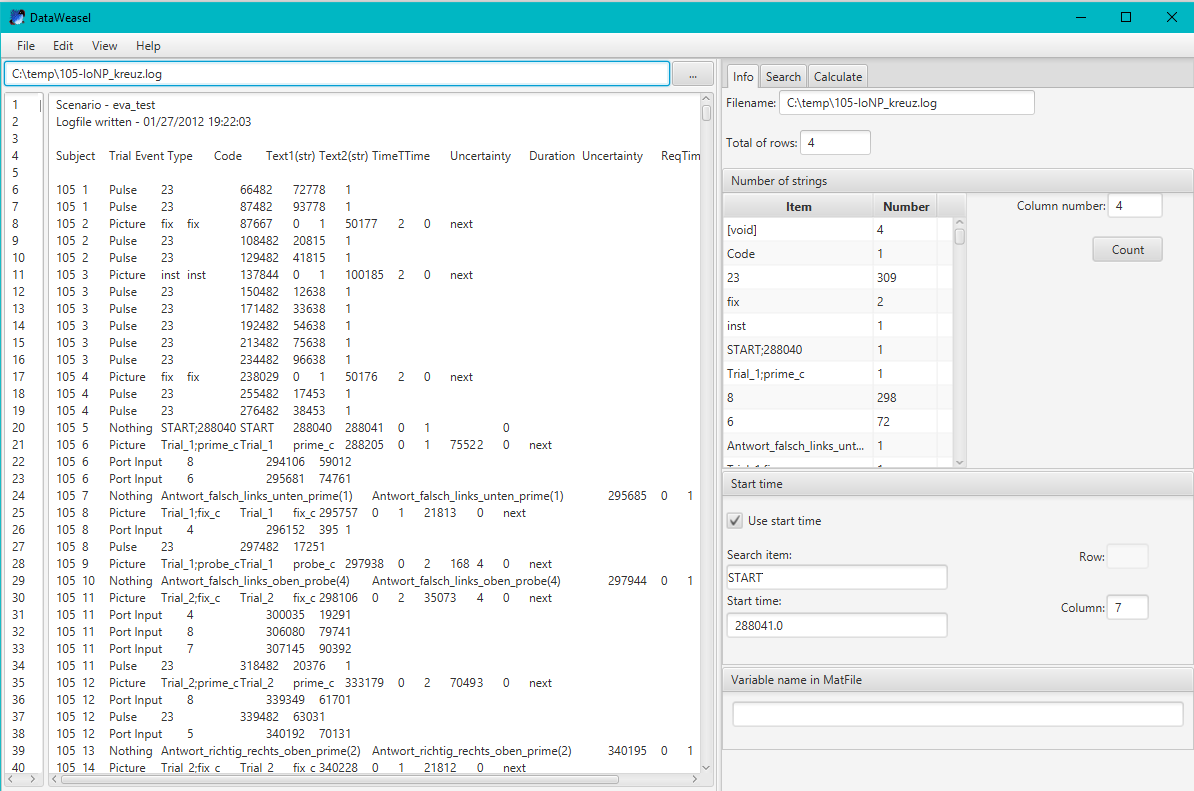Click the browse file "..." button

tap(693, 75)
